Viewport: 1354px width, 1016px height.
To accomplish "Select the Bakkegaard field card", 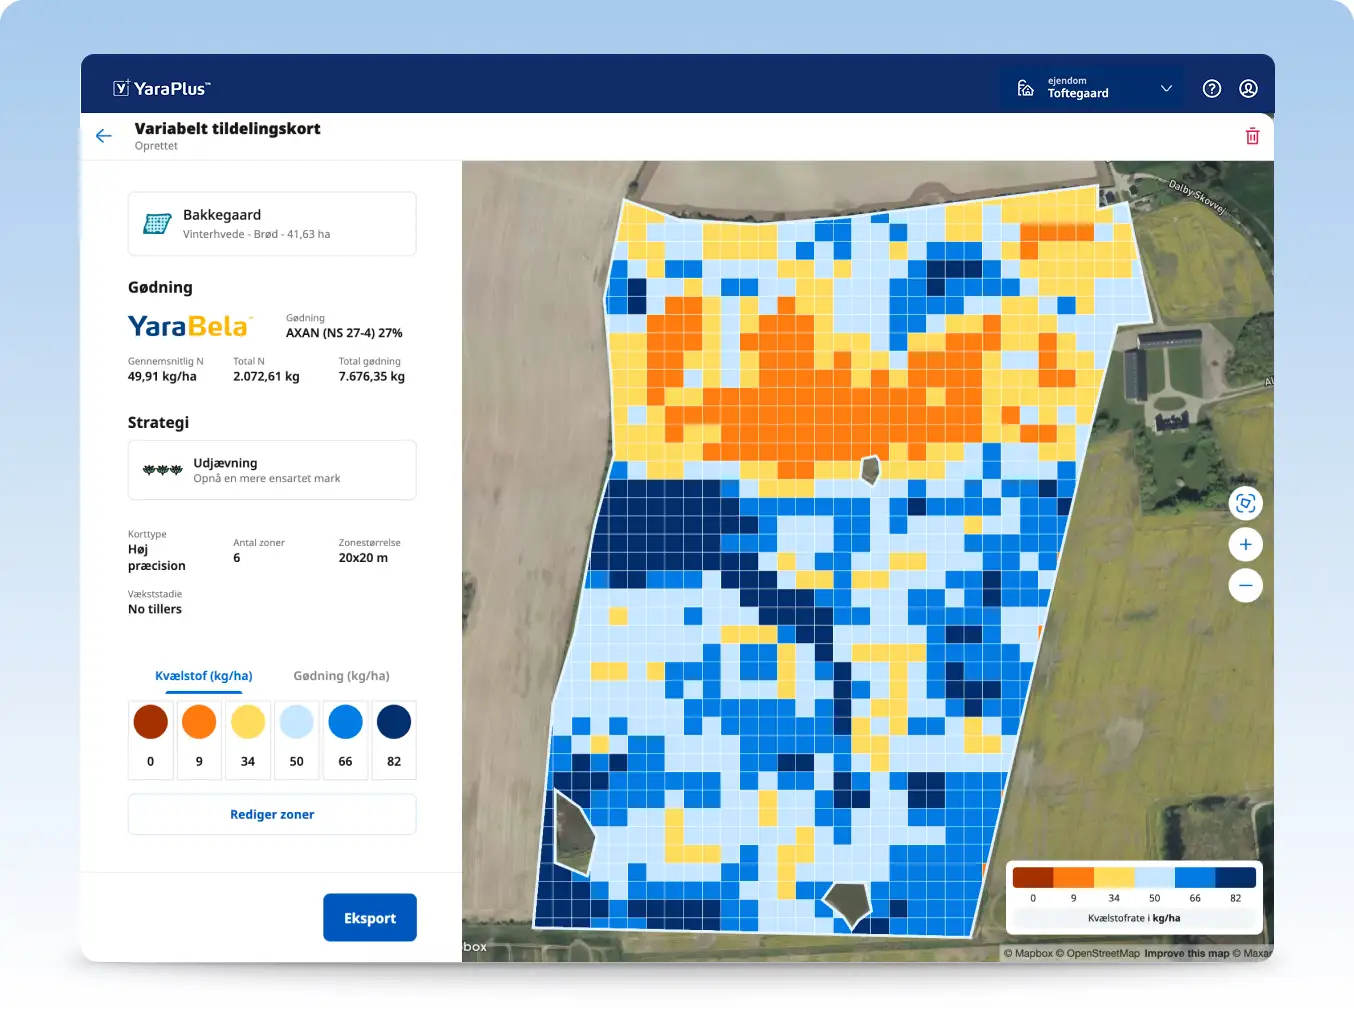I will 272,224.
